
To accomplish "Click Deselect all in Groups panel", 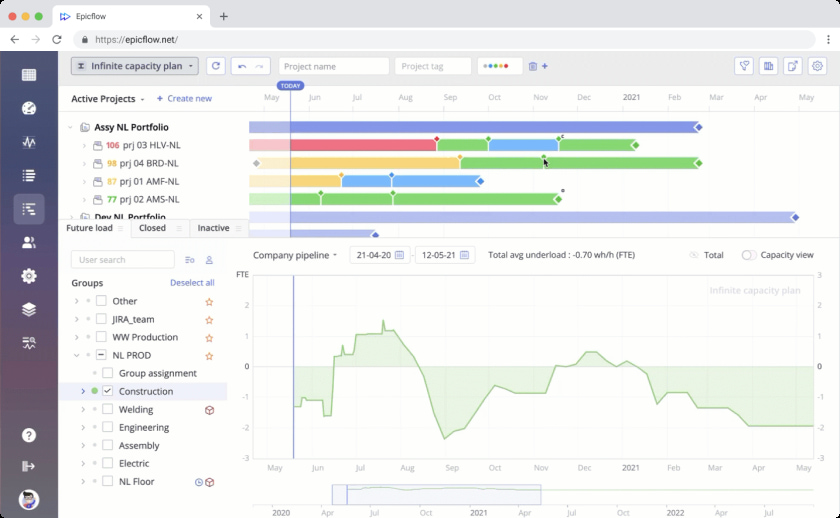I will [192, 283].
